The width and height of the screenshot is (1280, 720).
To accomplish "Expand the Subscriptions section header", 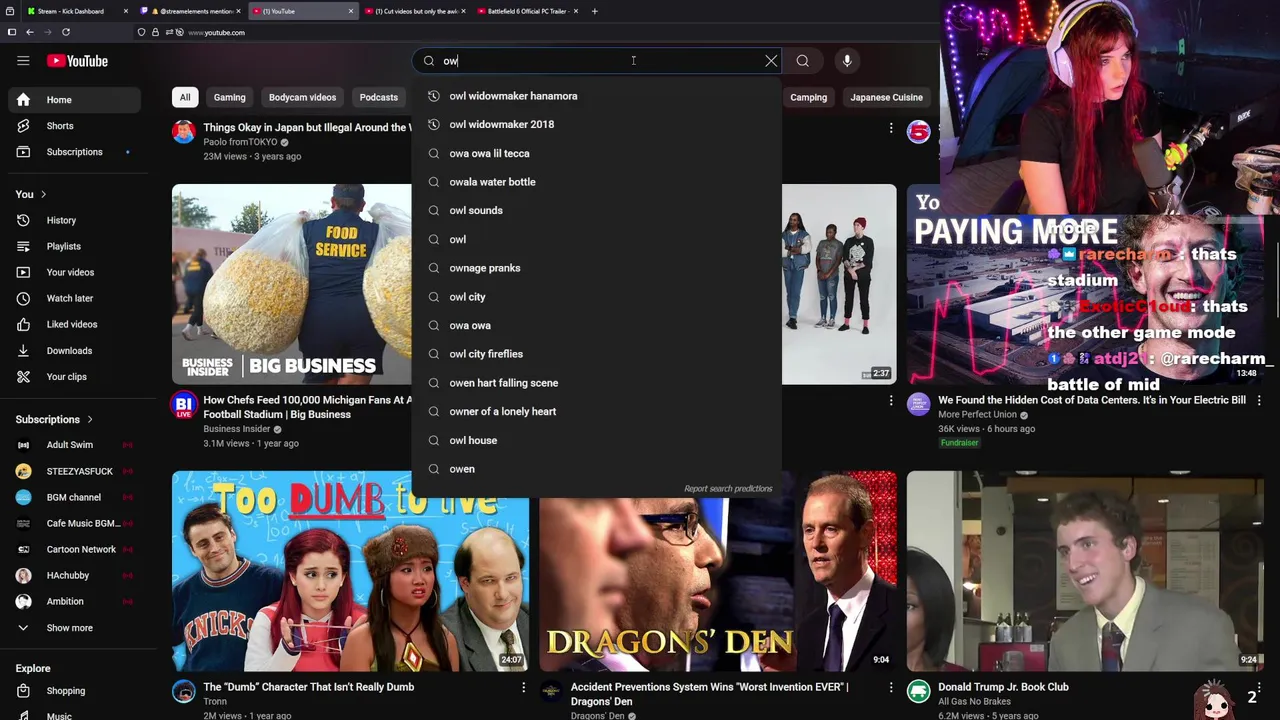I will [x=55, y=419].
